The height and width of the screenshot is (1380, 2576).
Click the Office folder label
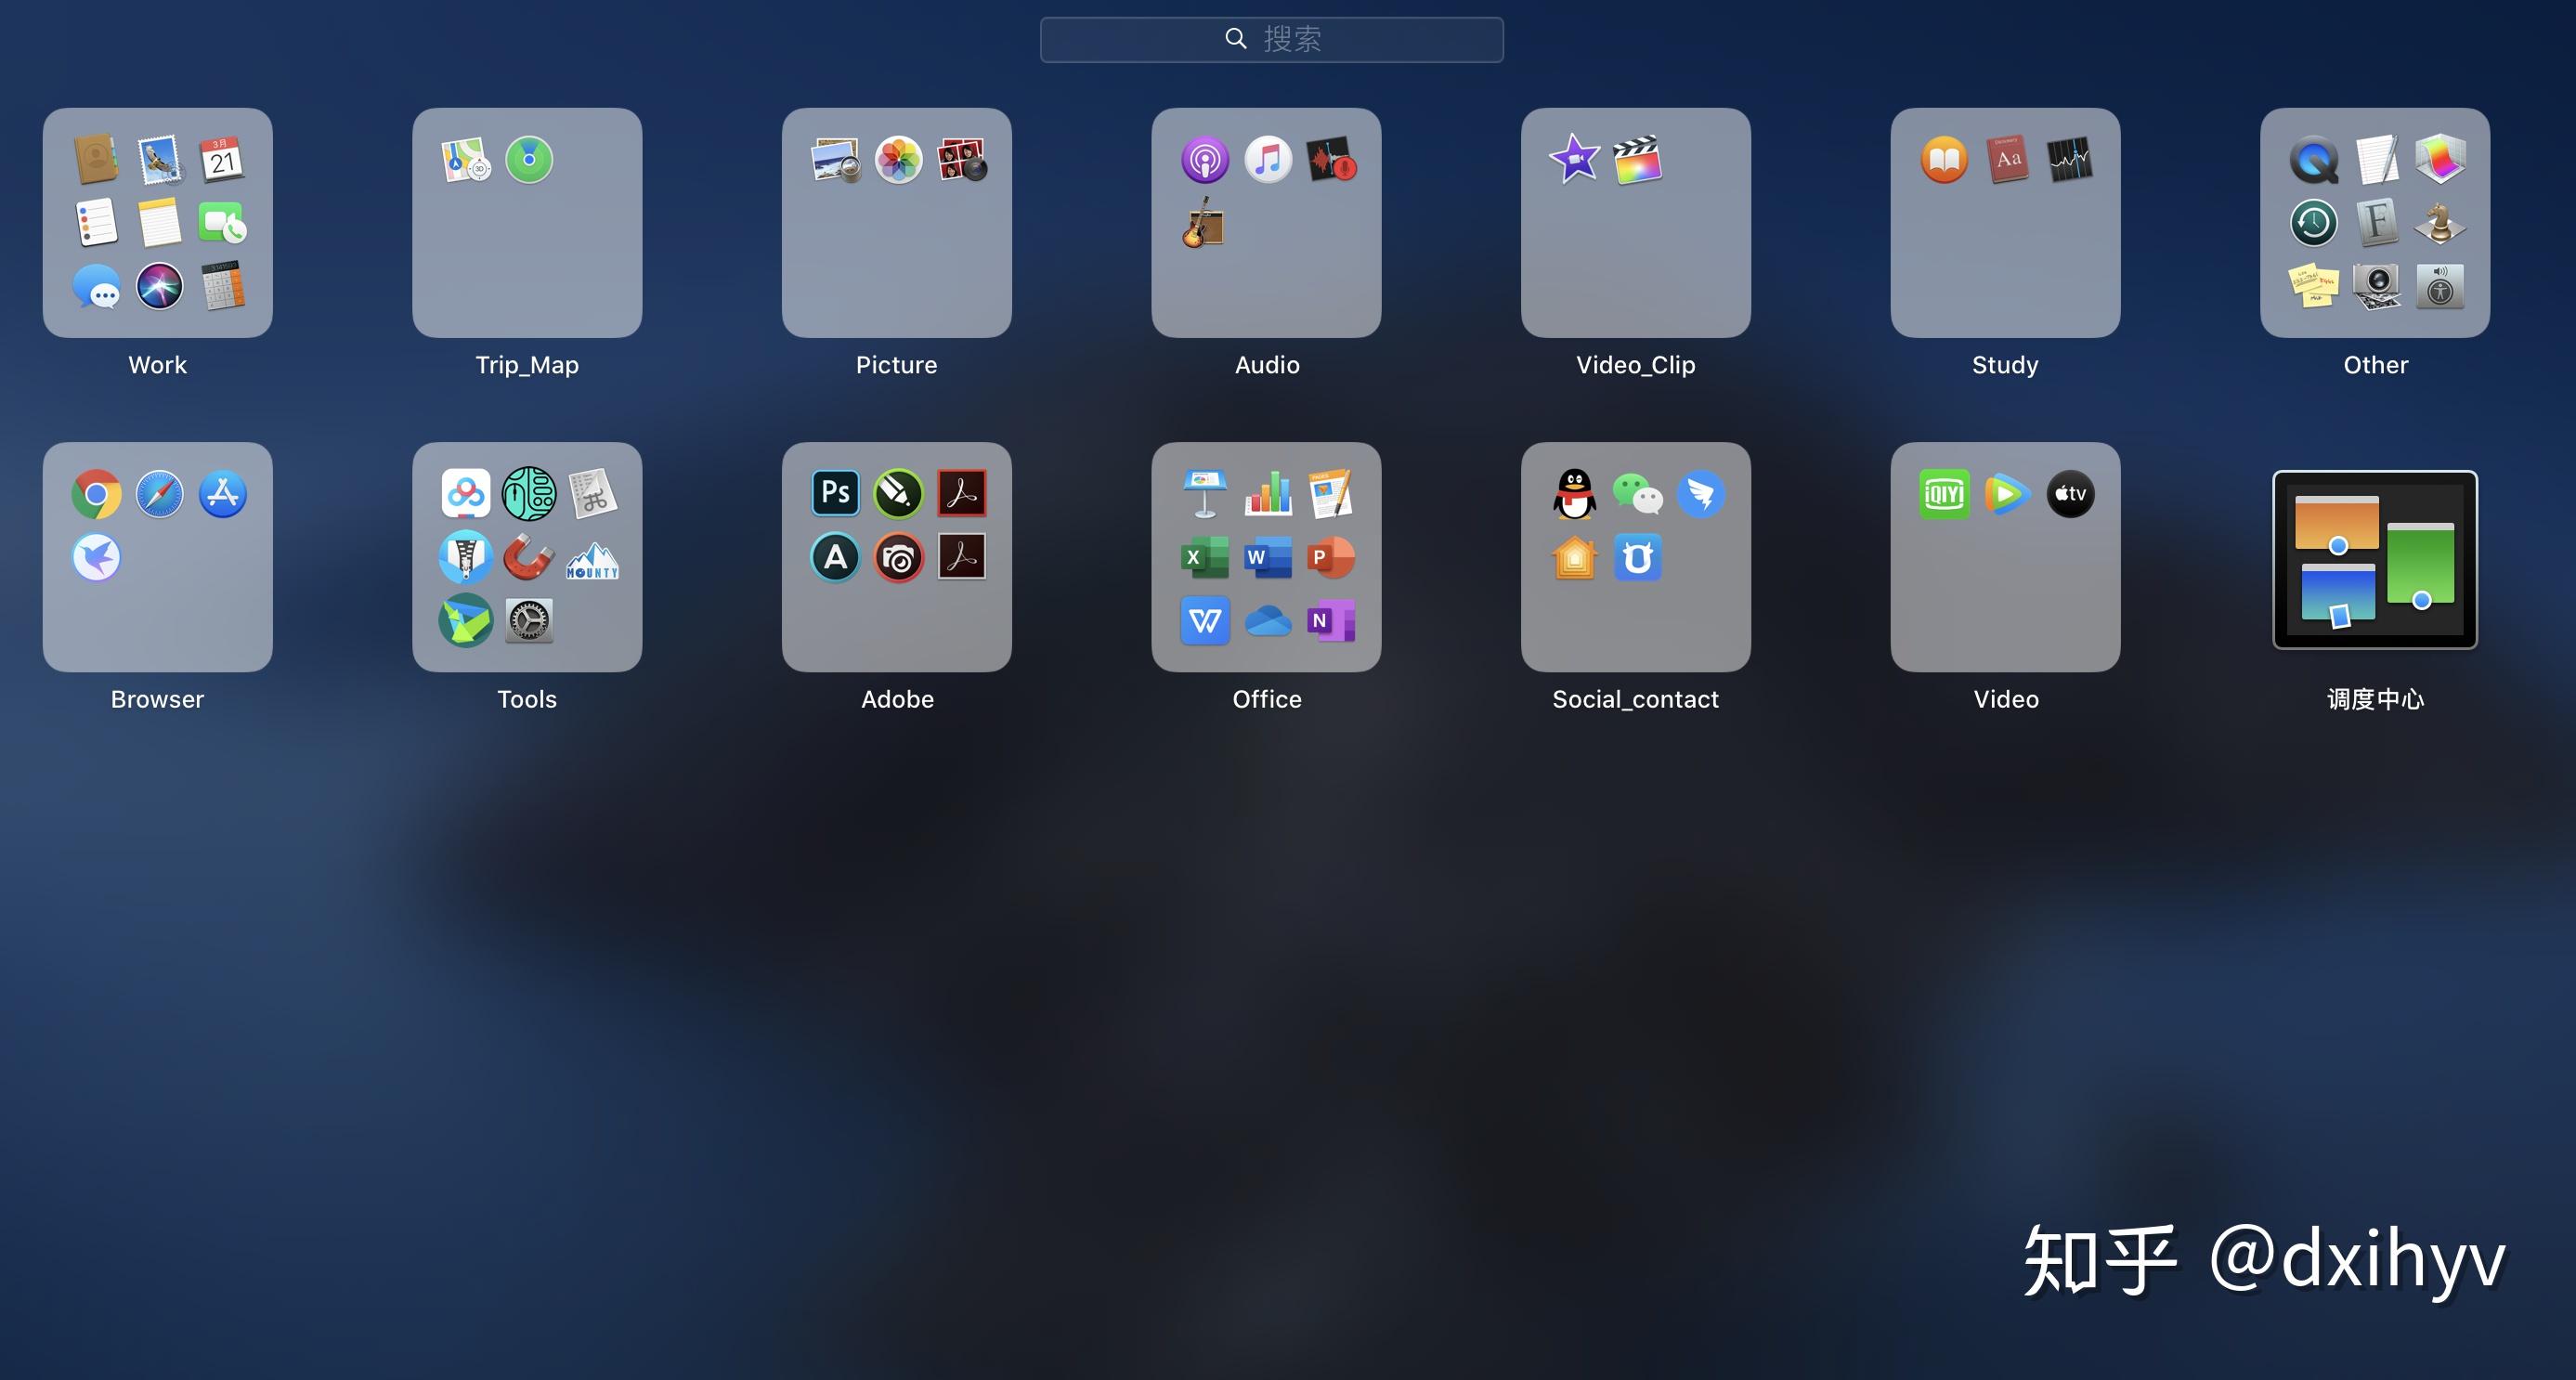[1267, 699]
